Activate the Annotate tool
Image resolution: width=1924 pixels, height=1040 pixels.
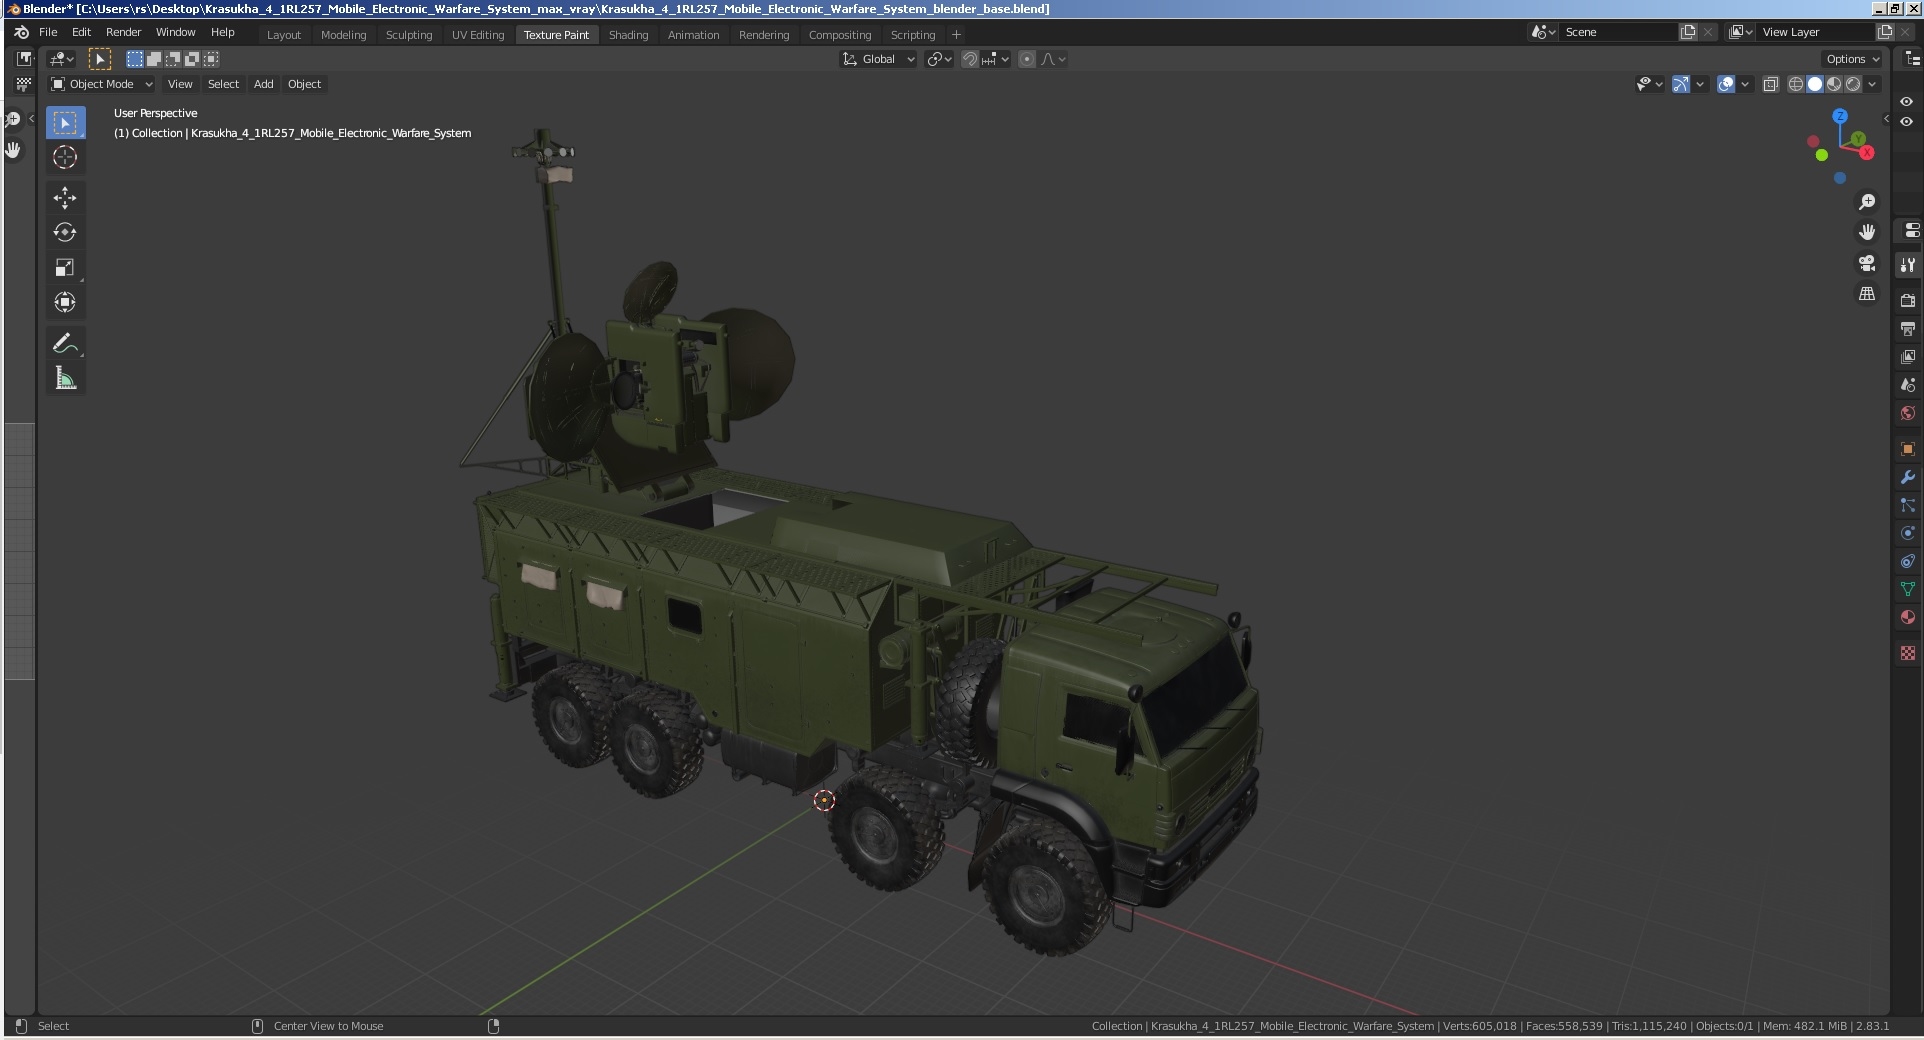pyautogui.click(x=65, y=343)
